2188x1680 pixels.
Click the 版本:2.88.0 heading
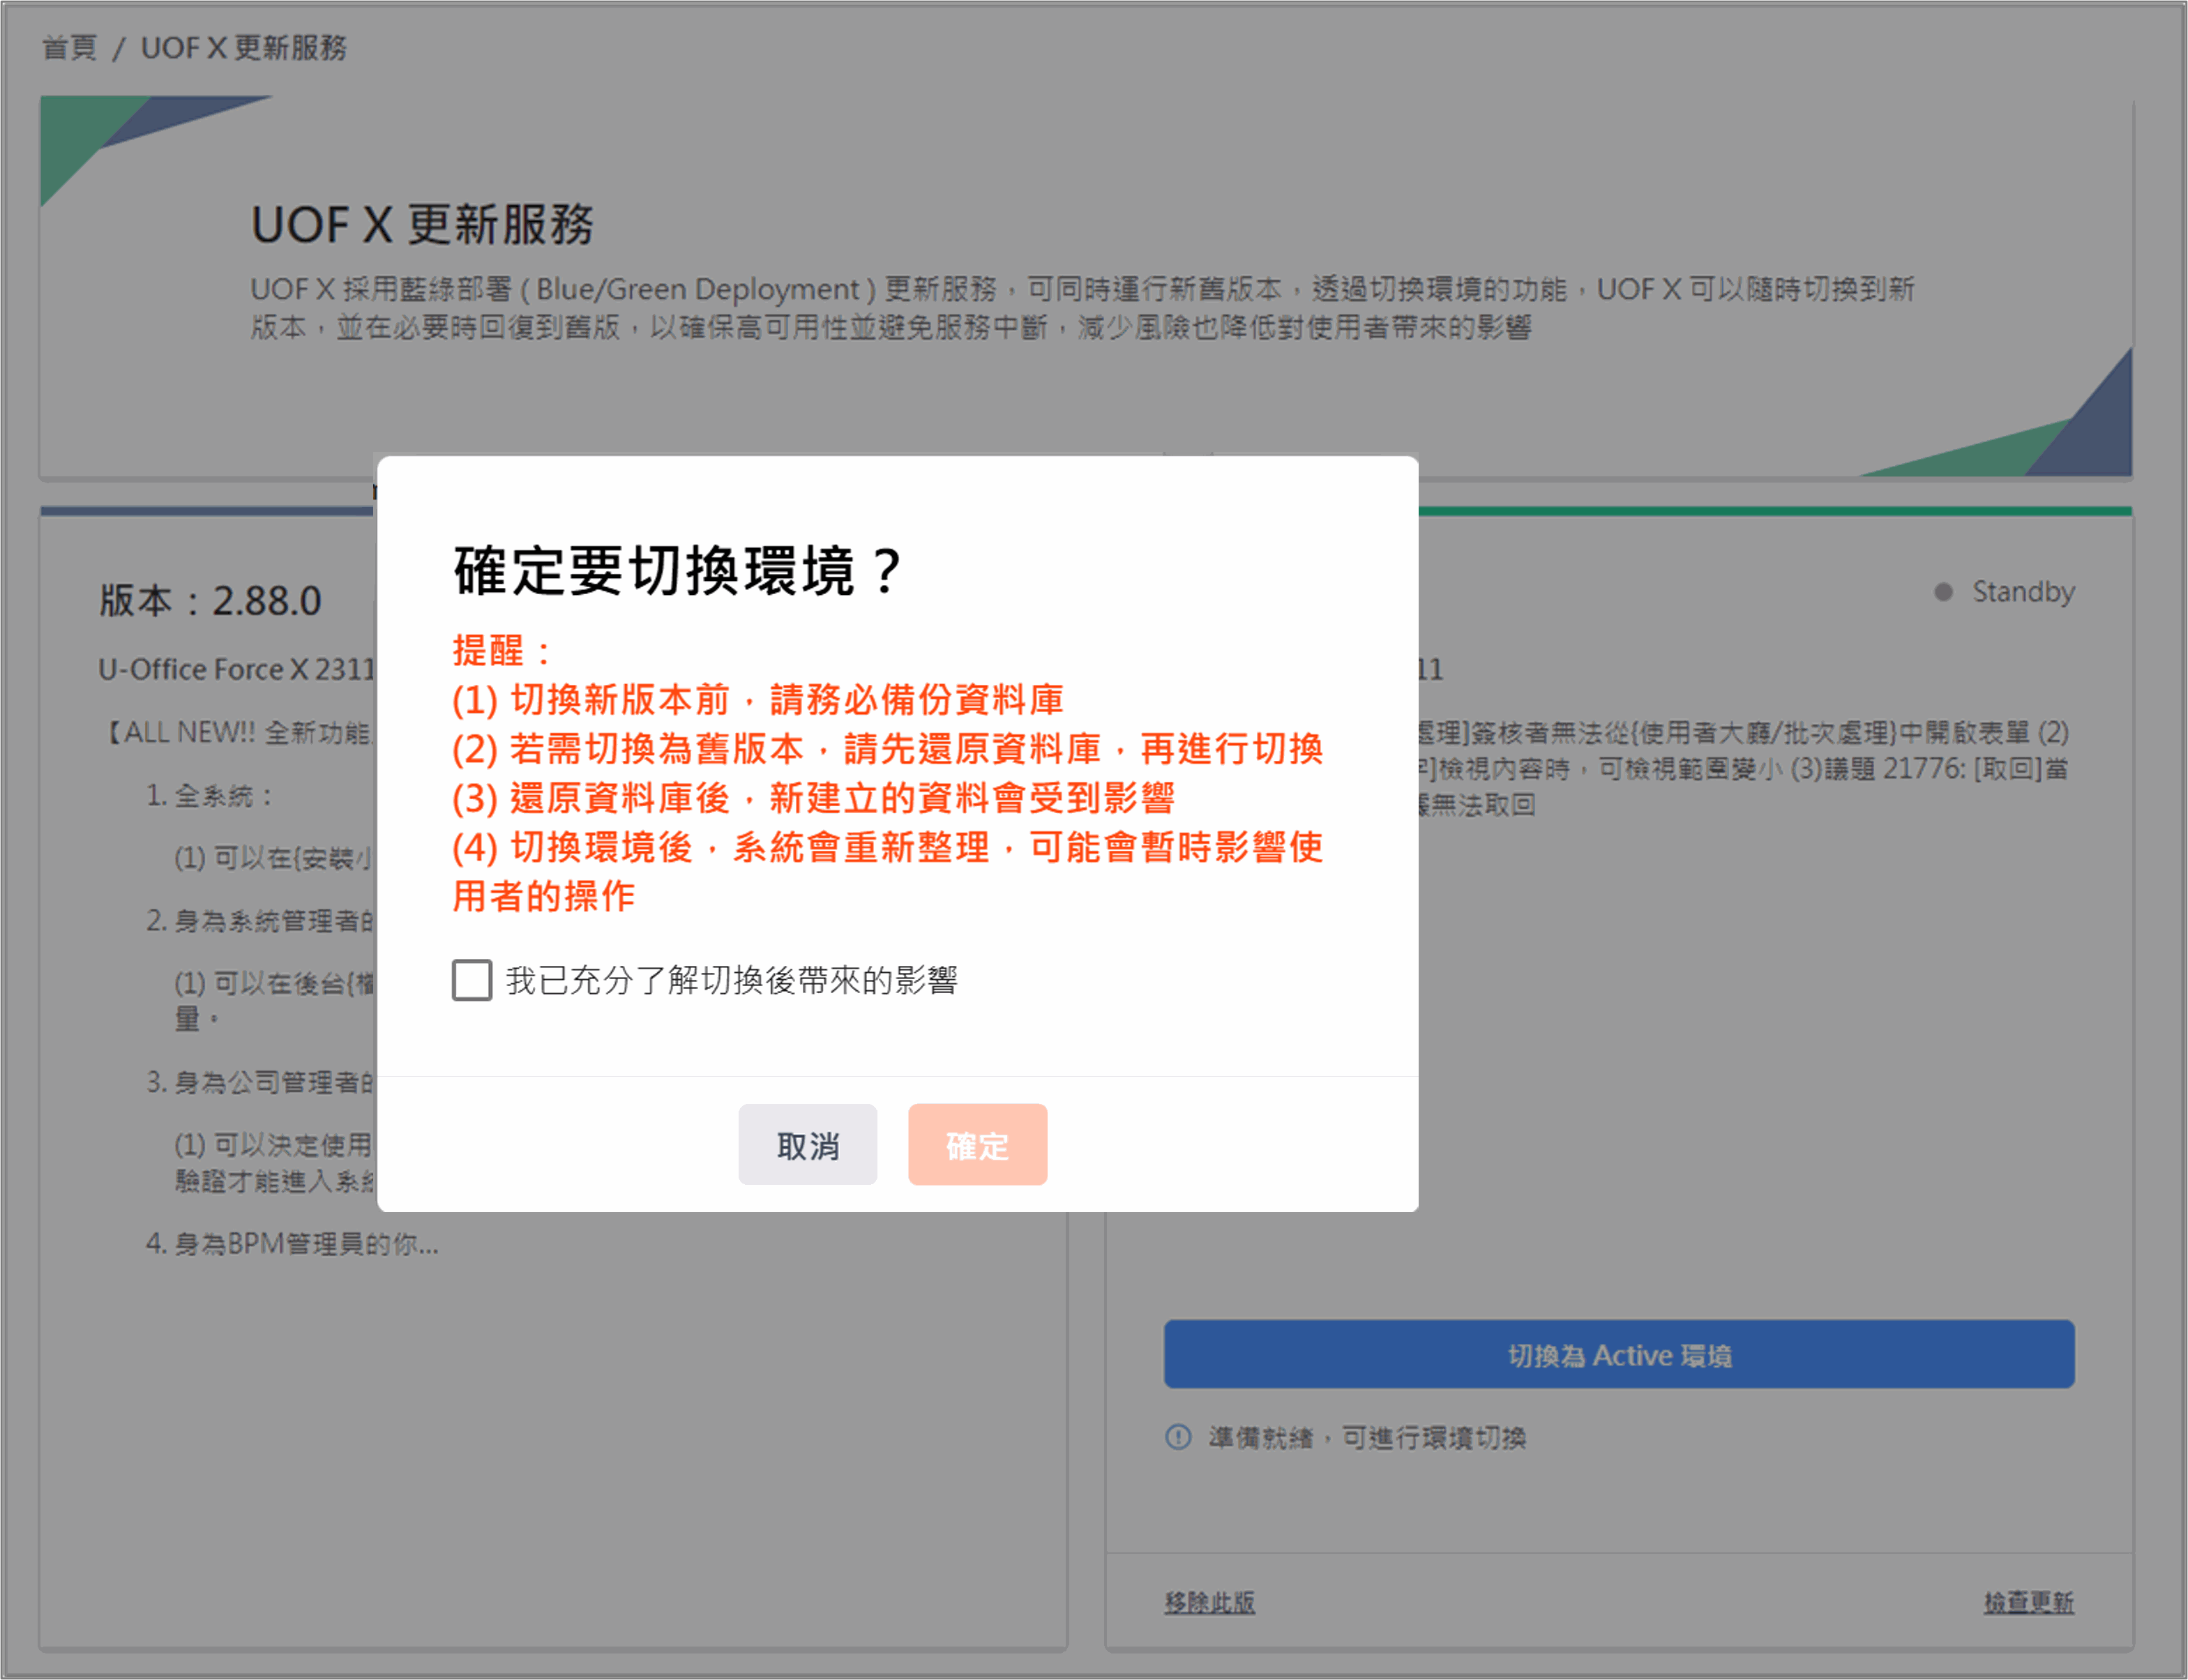210,601
